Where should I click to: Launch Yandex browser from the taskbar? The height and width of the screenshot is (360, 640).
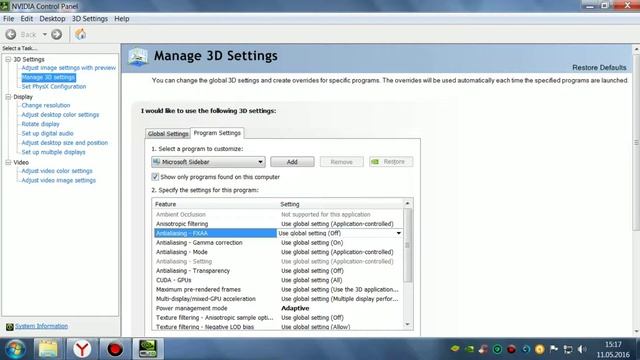coord(82,349)
